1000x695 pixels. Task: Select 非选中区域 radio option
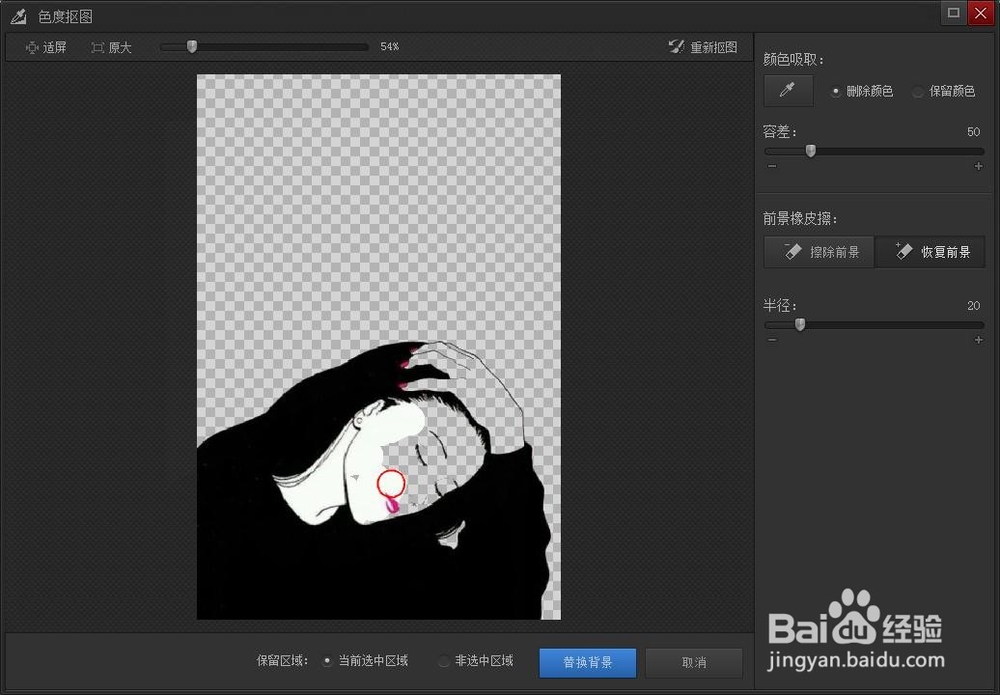click(476, 661)
